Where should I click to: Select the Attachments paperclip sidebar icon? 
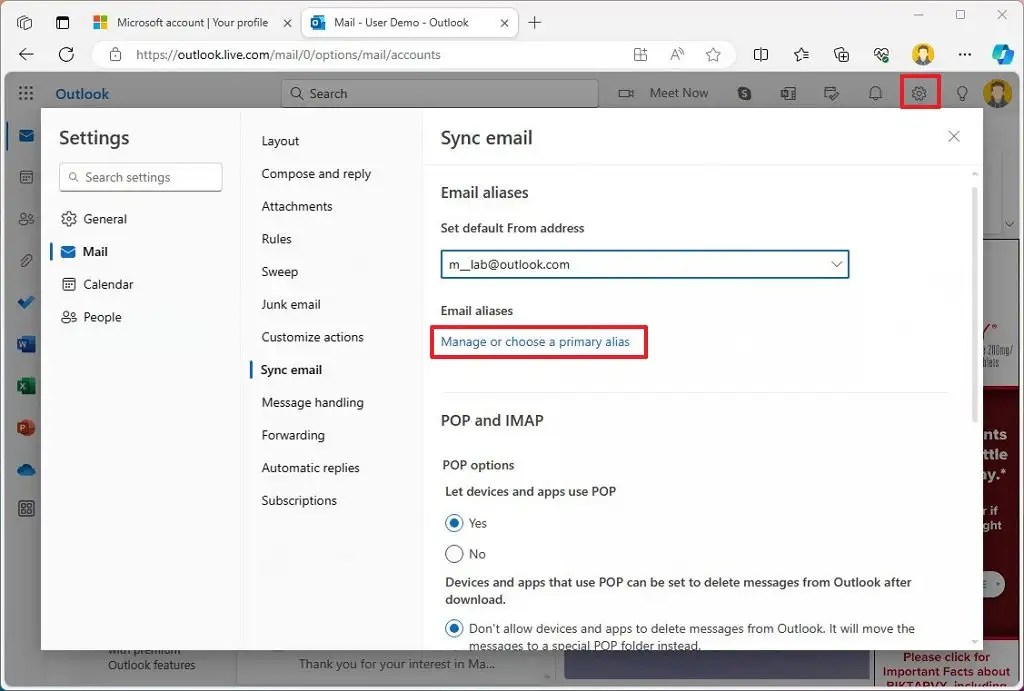tap(25, 260)
